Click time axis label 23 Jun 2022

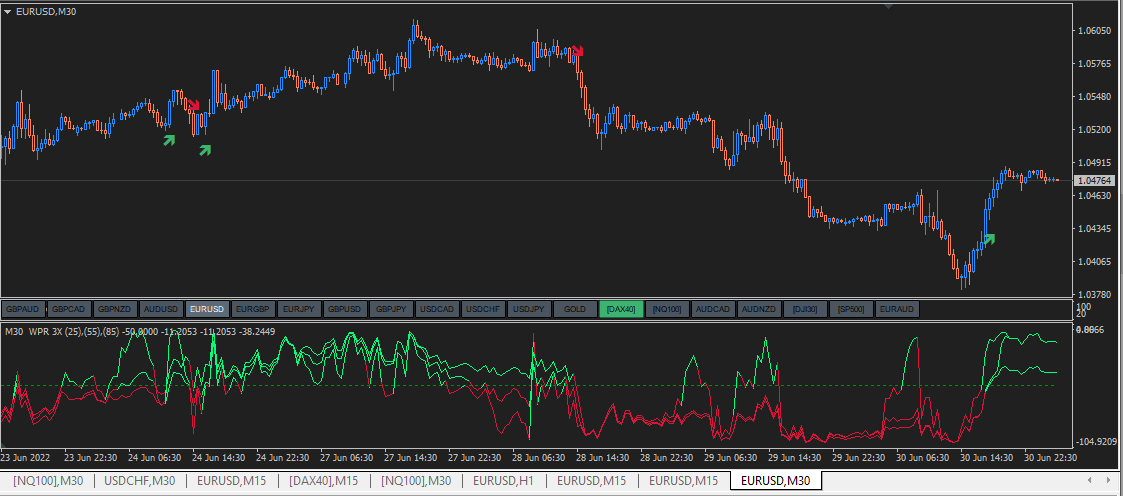(24, 457)
